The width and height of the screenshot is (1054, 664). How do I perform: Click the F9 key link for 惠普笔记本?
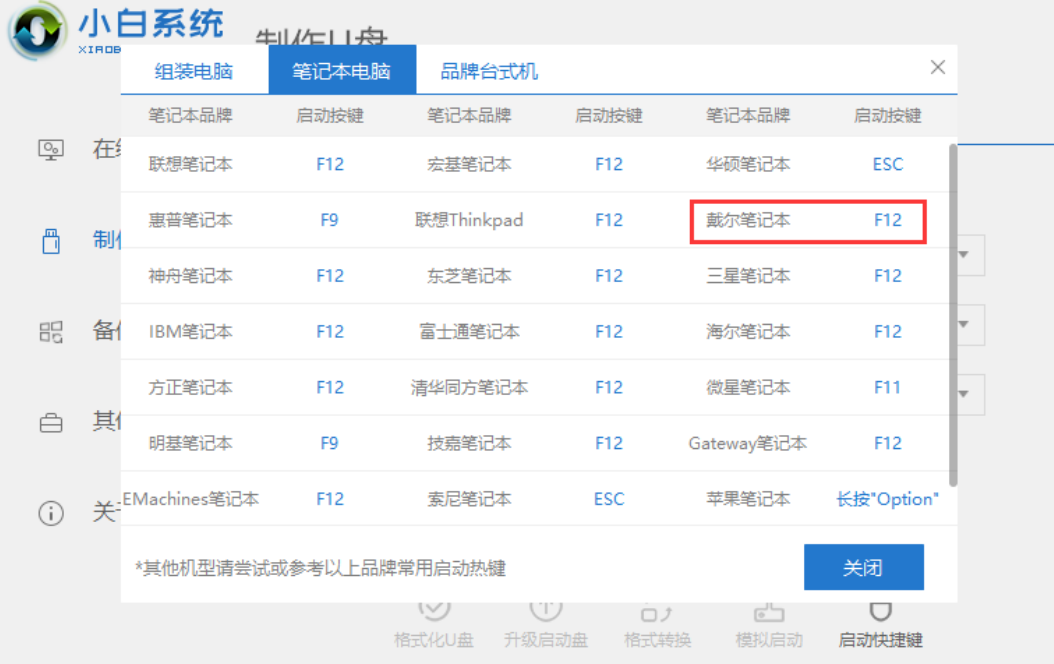(329, 220)
